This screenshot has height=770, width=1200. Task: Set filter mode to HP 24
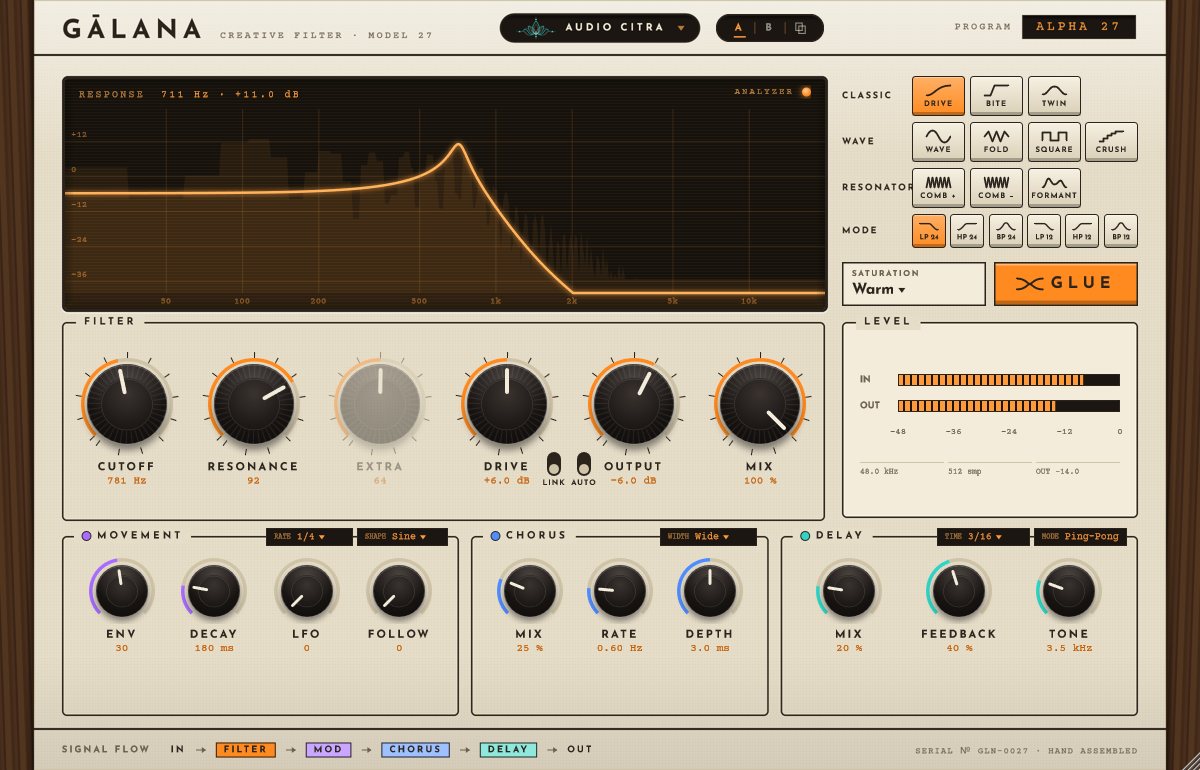click(x=967, y=230)
